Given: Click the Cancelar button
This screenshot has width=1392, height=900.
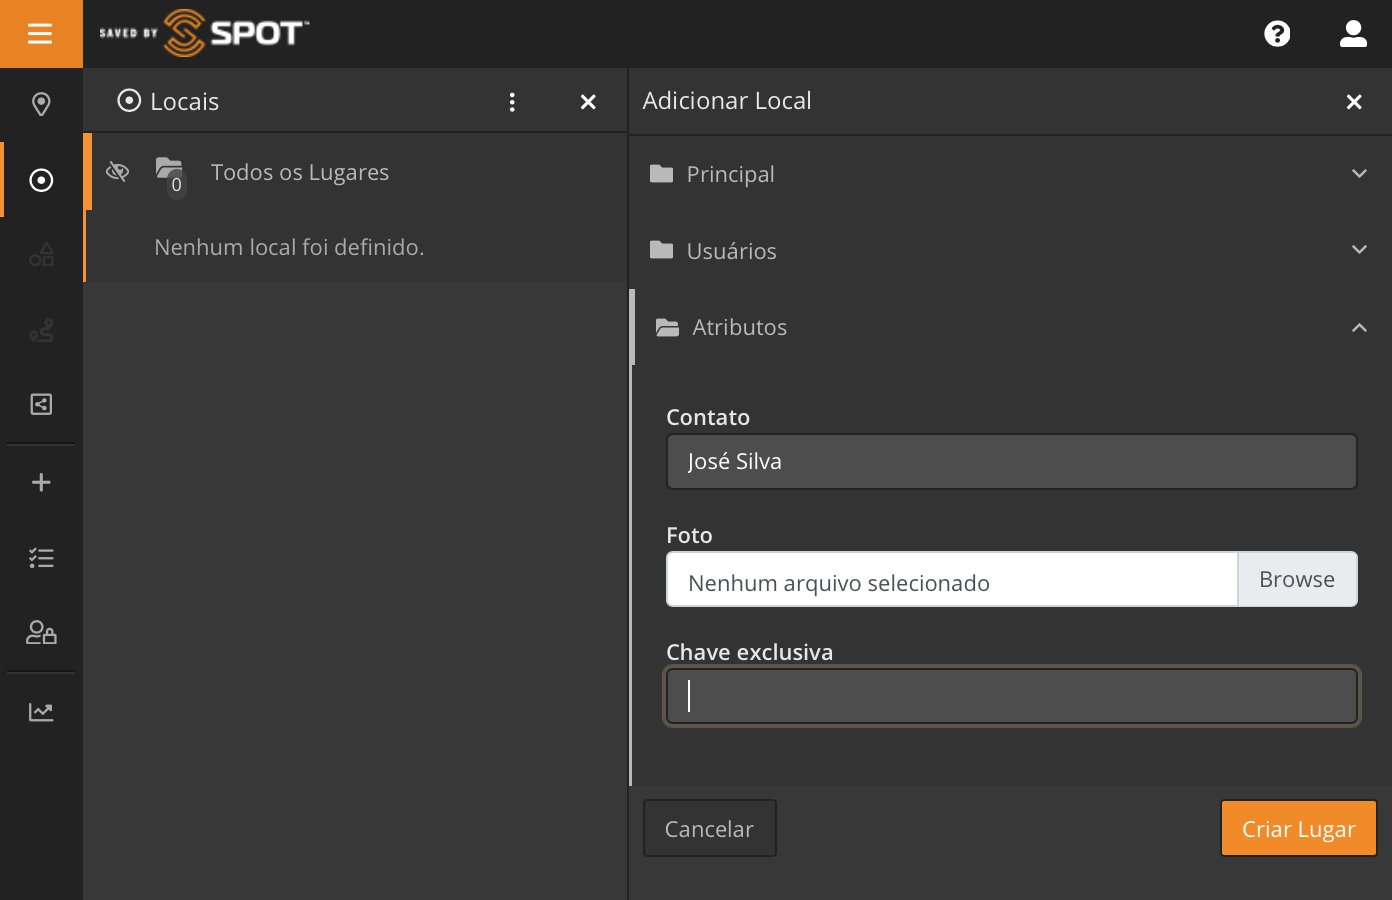Looking at the screenshot, I should coord(709,828).
